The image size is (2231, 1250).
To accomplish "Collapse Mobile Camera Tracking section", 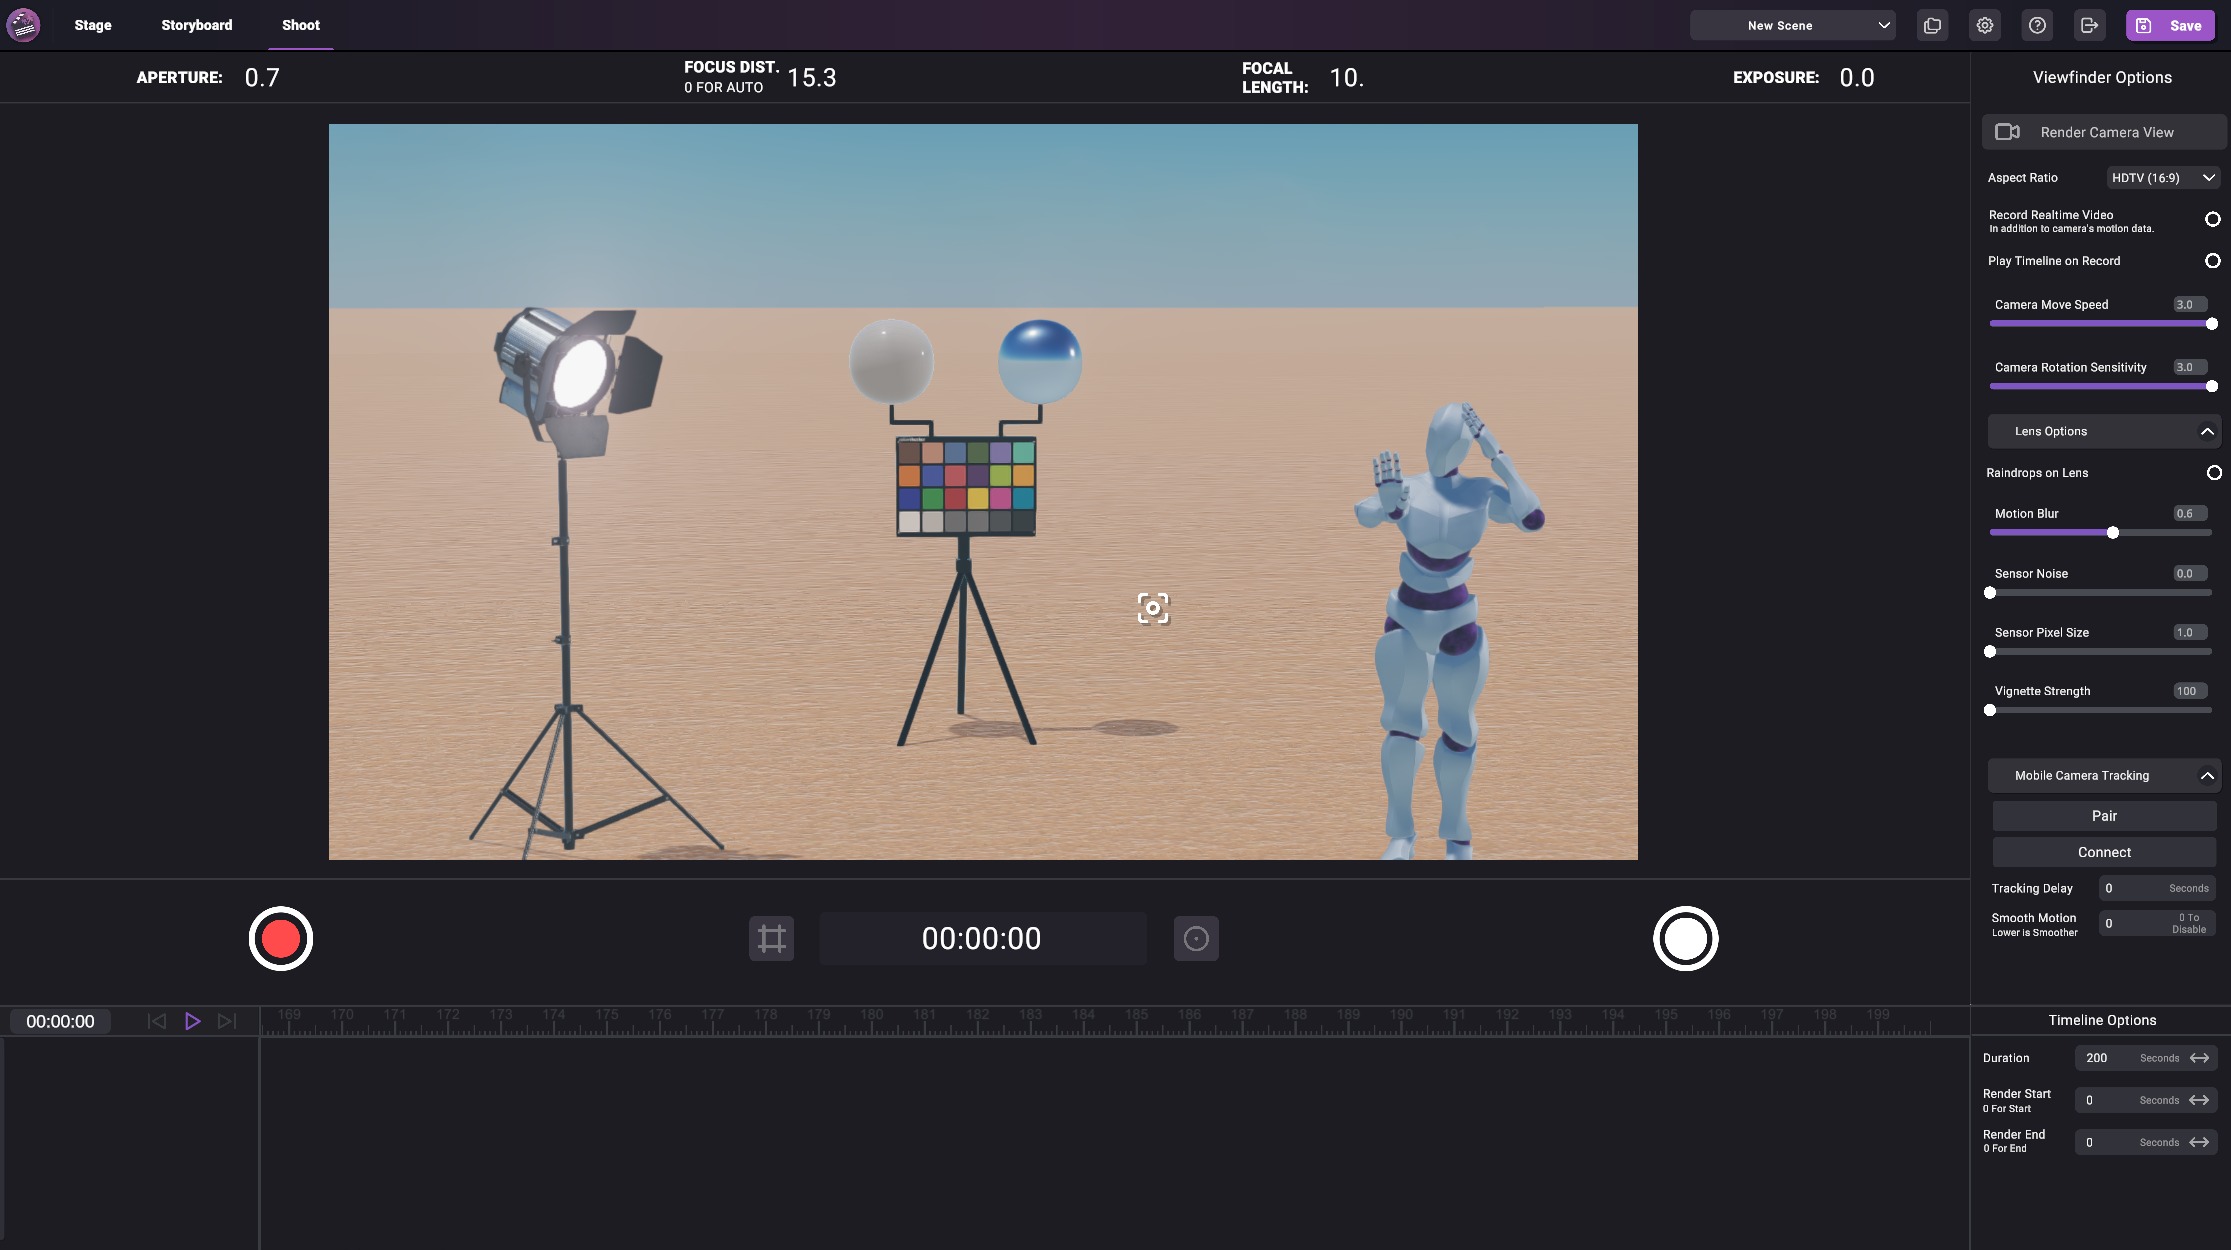I will pos(2104,776).
